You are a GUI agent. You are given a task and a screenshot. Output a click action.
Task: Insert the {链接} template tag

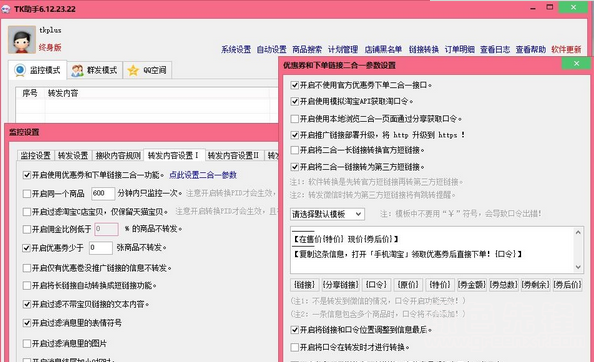304,285
